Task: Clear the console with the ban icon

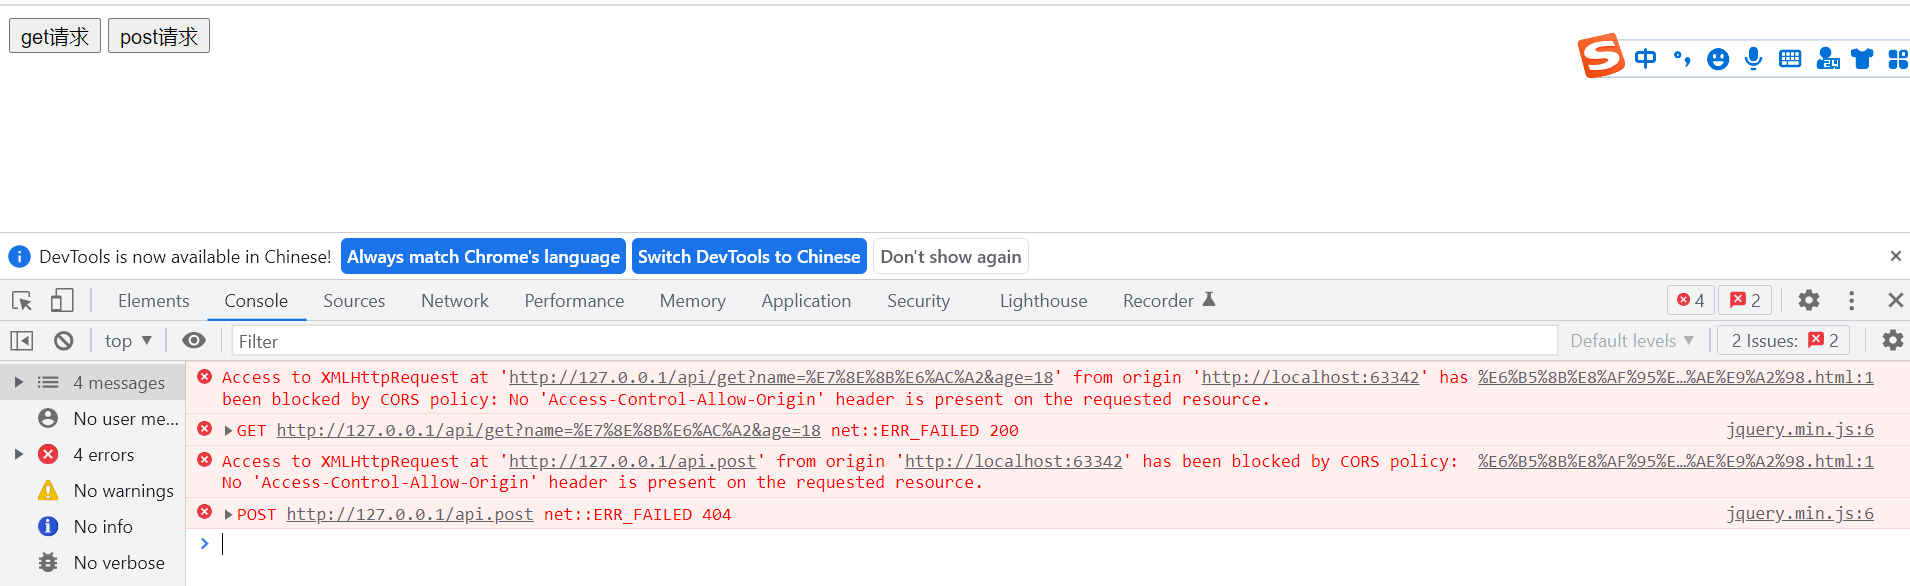Action: (63, 340)
